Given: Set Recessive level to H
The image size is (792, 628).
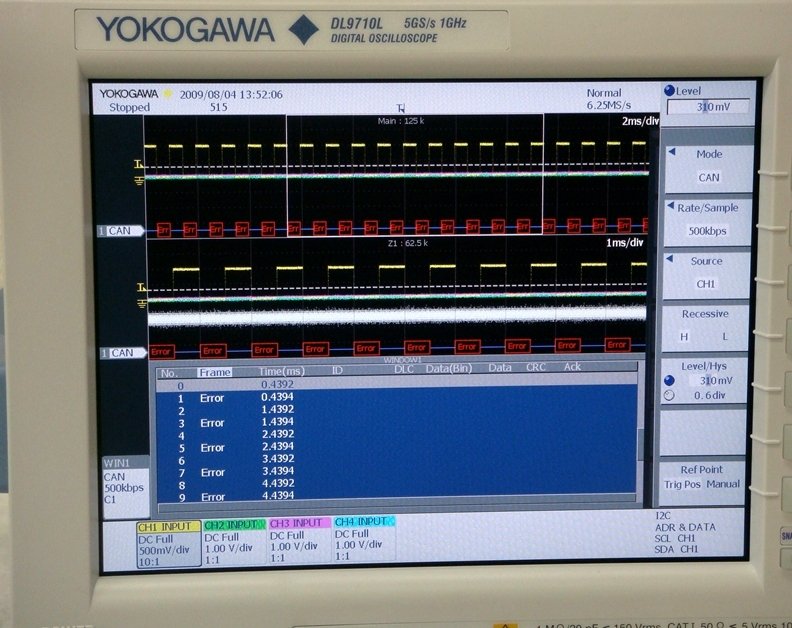Looking at the screenshot, I should (684, 336).
